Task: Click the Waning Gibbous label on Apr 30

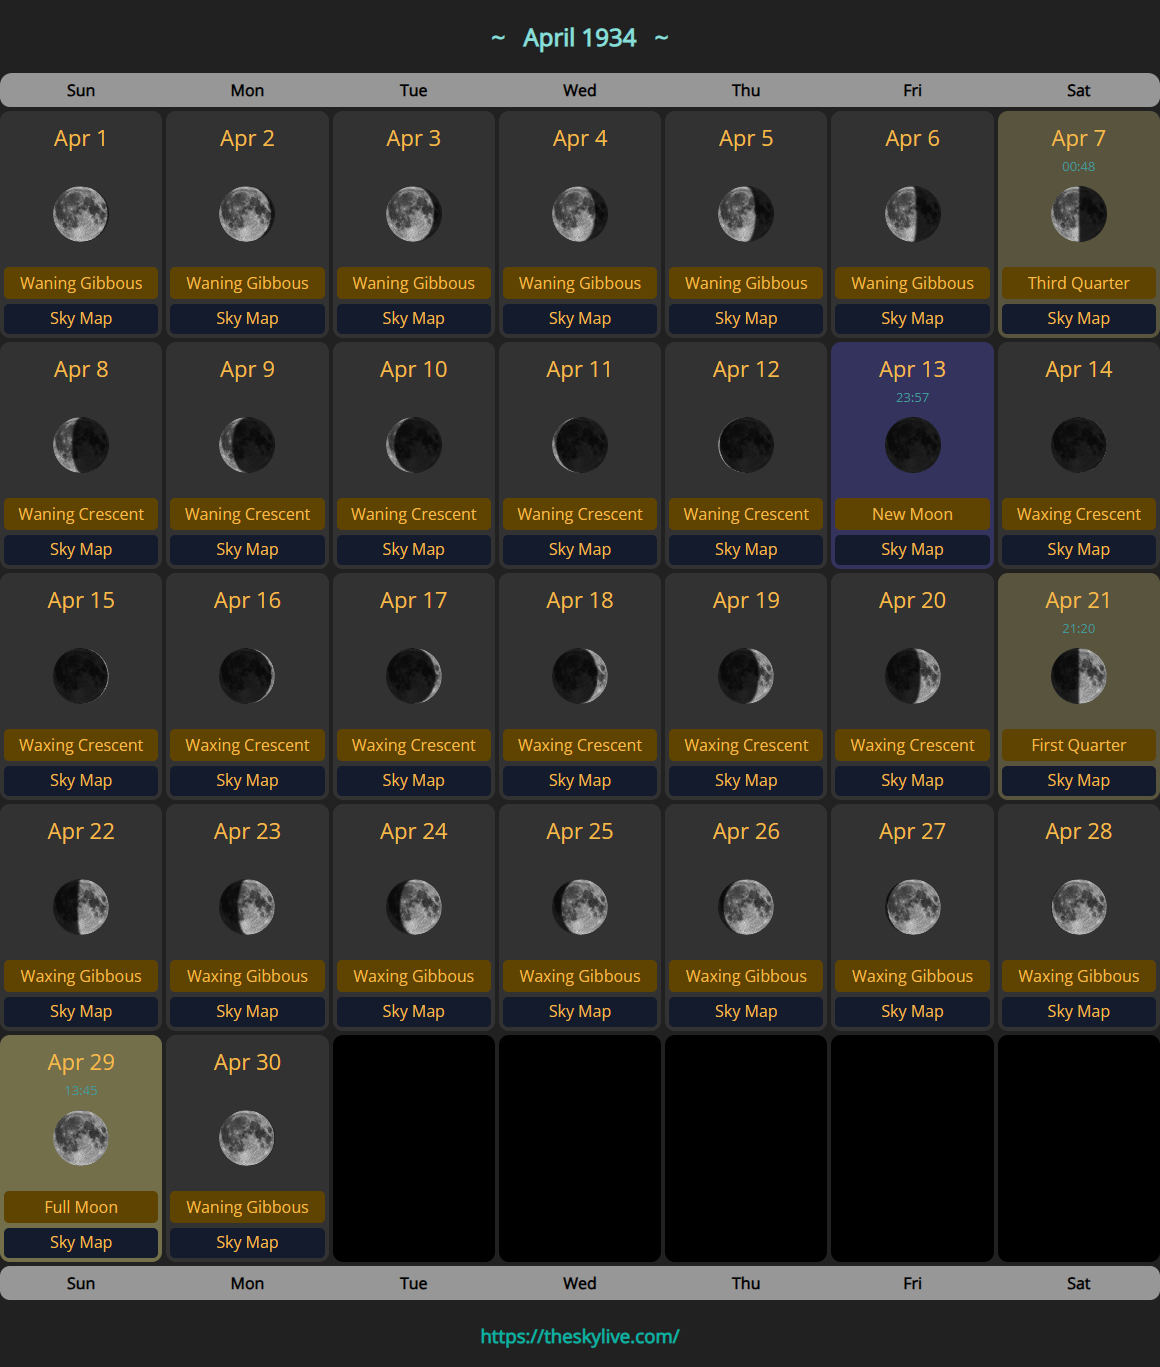Action: (247, 1208)
